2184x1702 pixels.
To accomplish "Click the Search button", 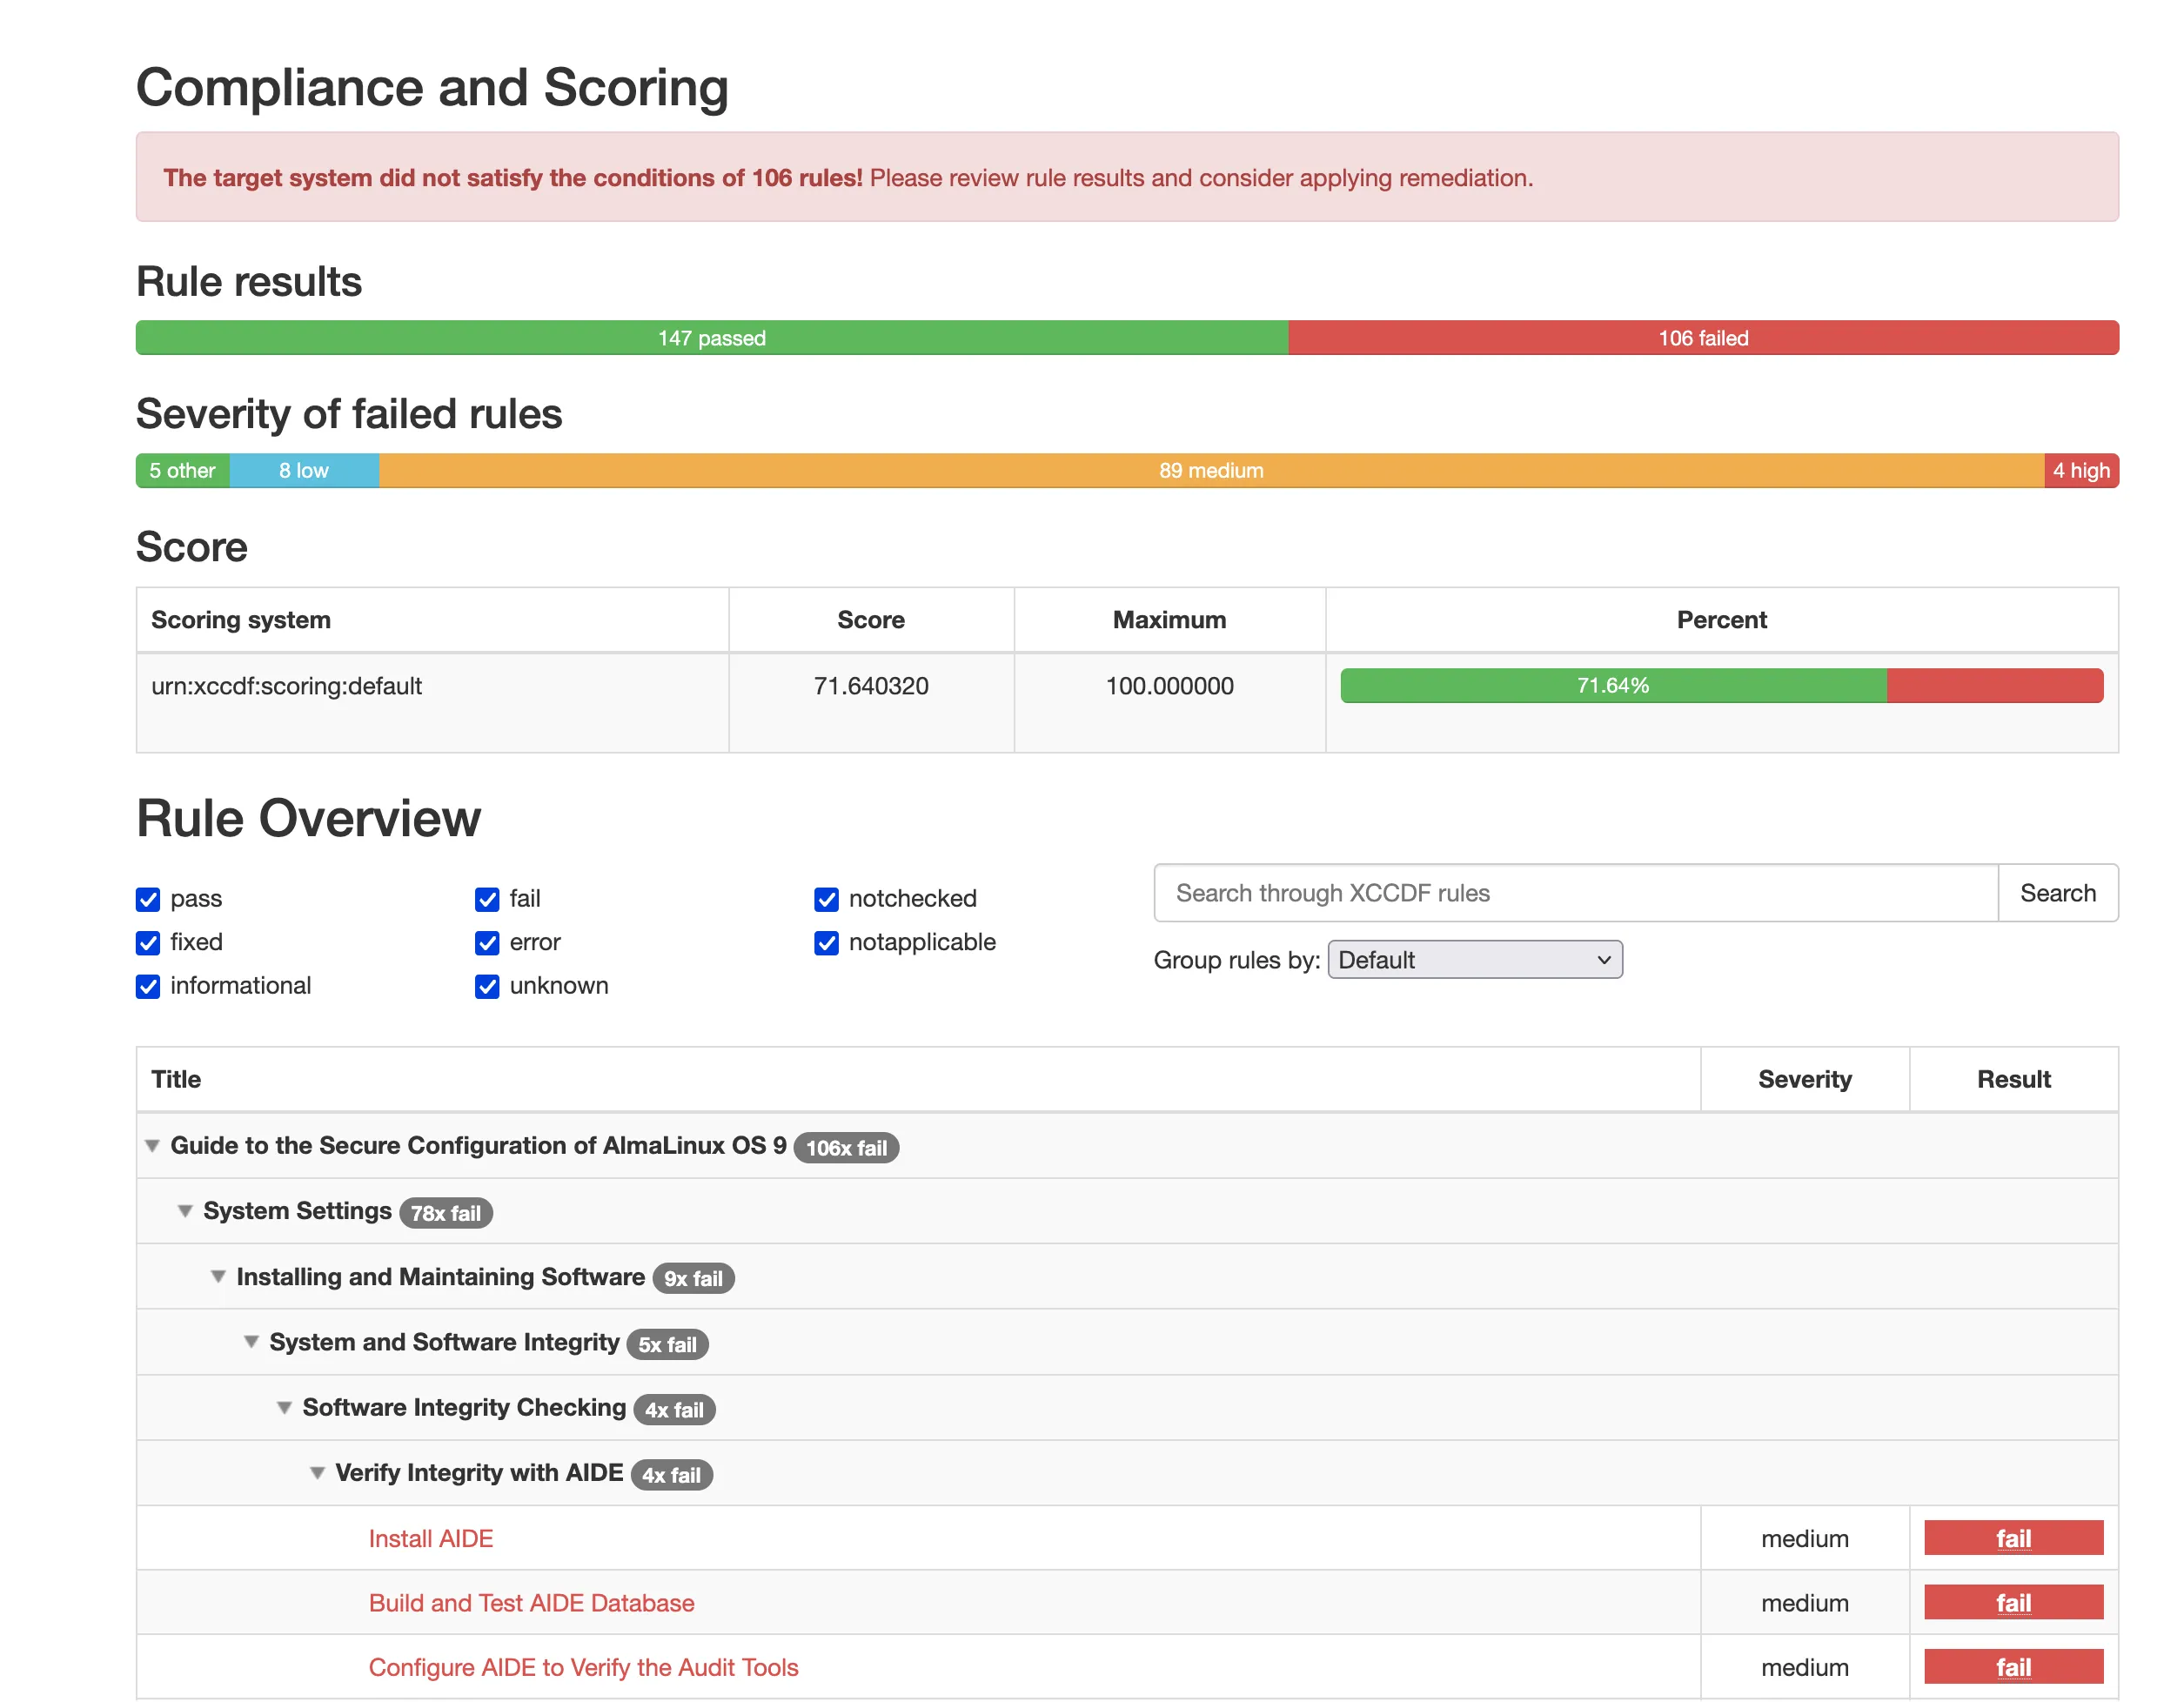I will 2056,893.
